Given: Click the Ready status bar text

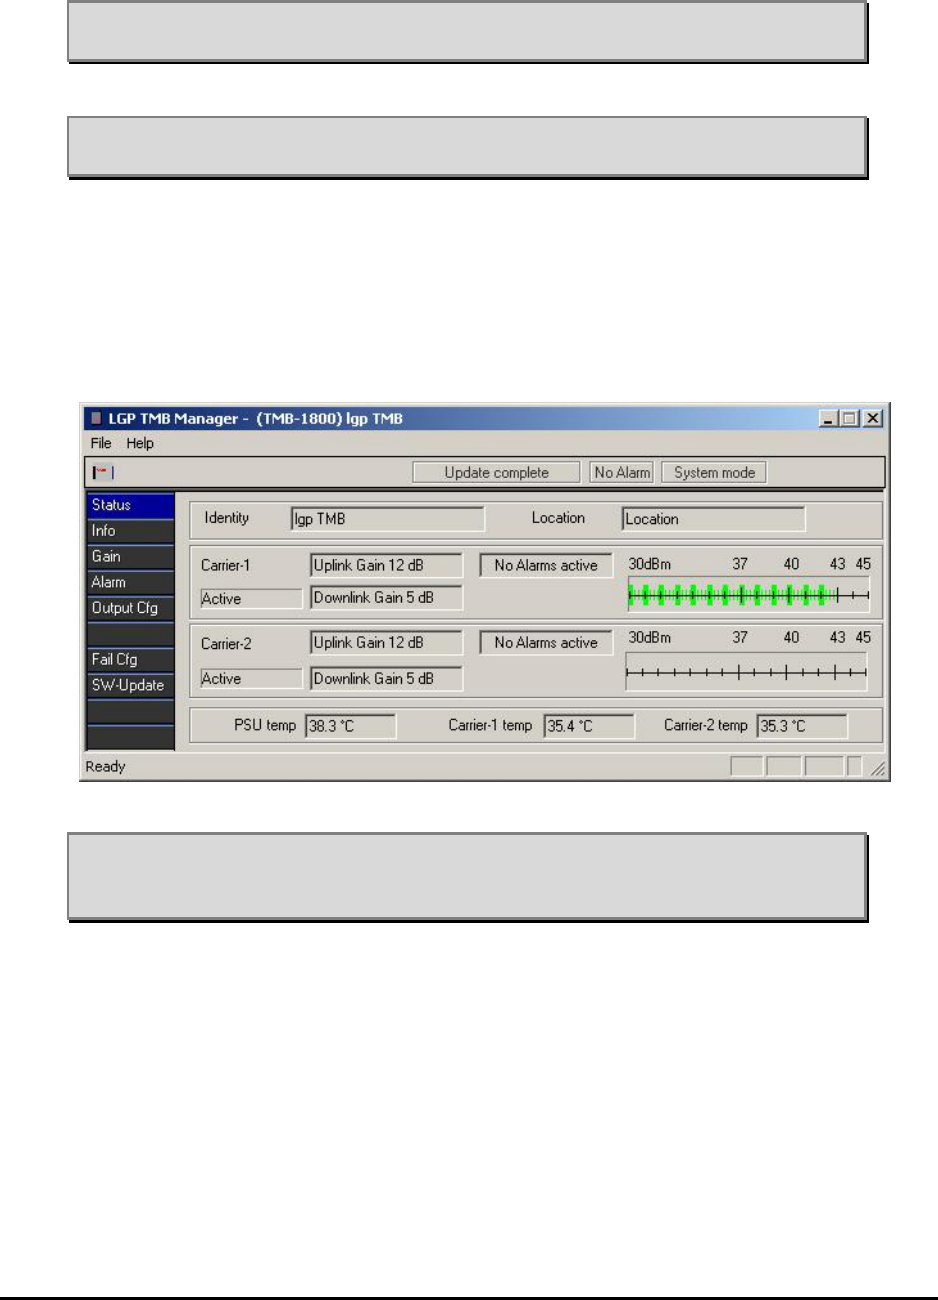Looking at the screenshot, I should (105, 767).
